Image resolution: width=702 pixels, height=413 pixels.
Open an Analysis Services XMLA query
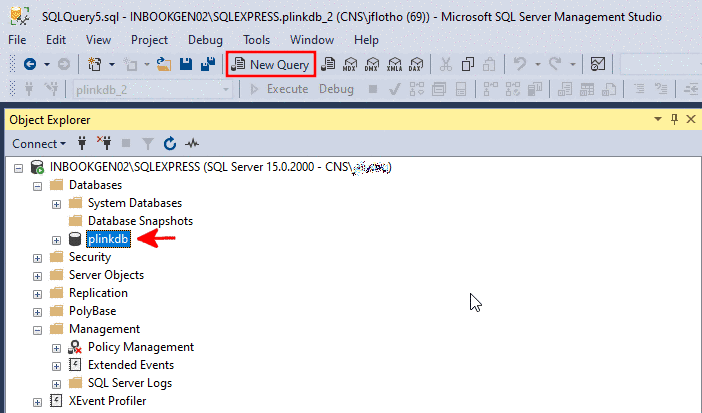[x=394, y=65]
